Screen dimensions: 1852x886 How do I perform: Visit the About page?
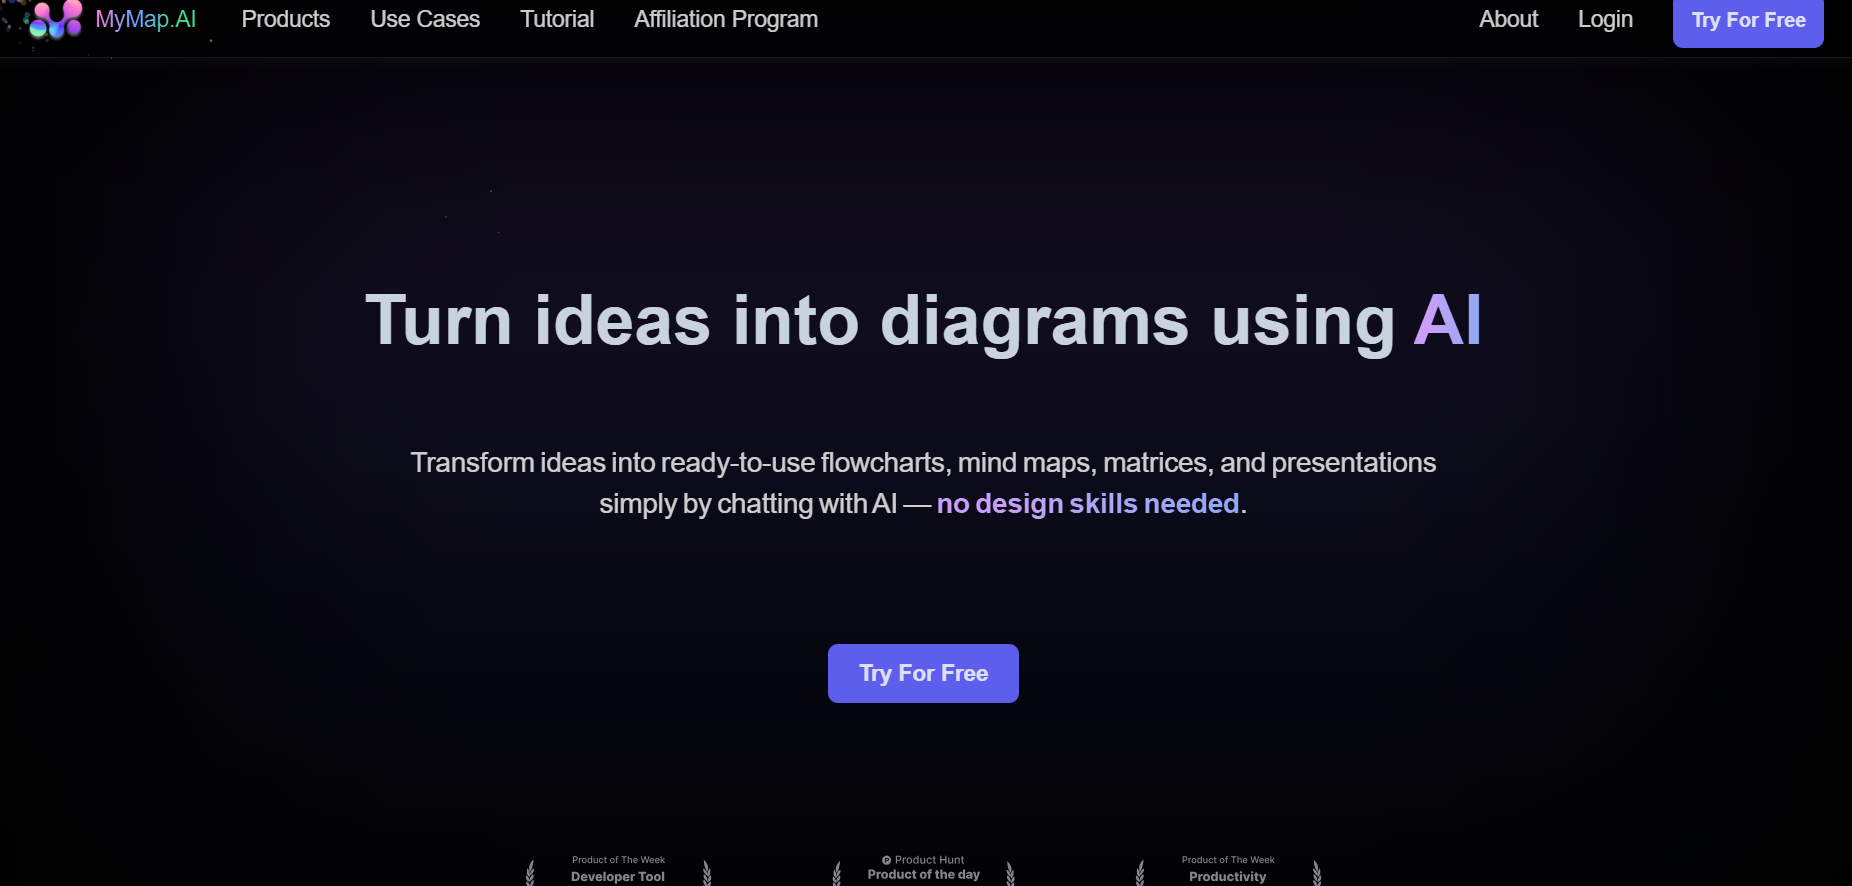pyautogui.click(x=1508, y=19)
